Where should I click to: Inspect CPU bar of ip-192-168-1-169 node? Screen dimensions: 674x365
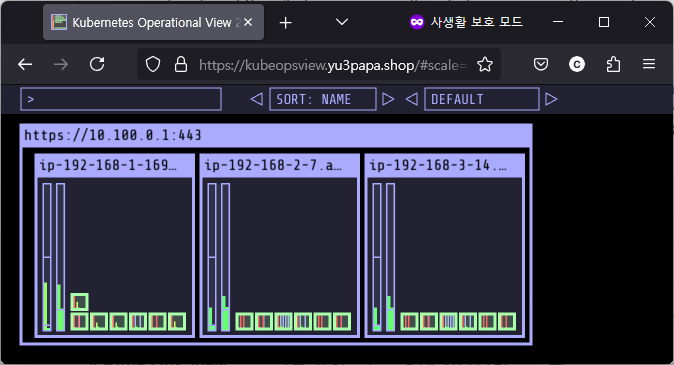point(47,257)
